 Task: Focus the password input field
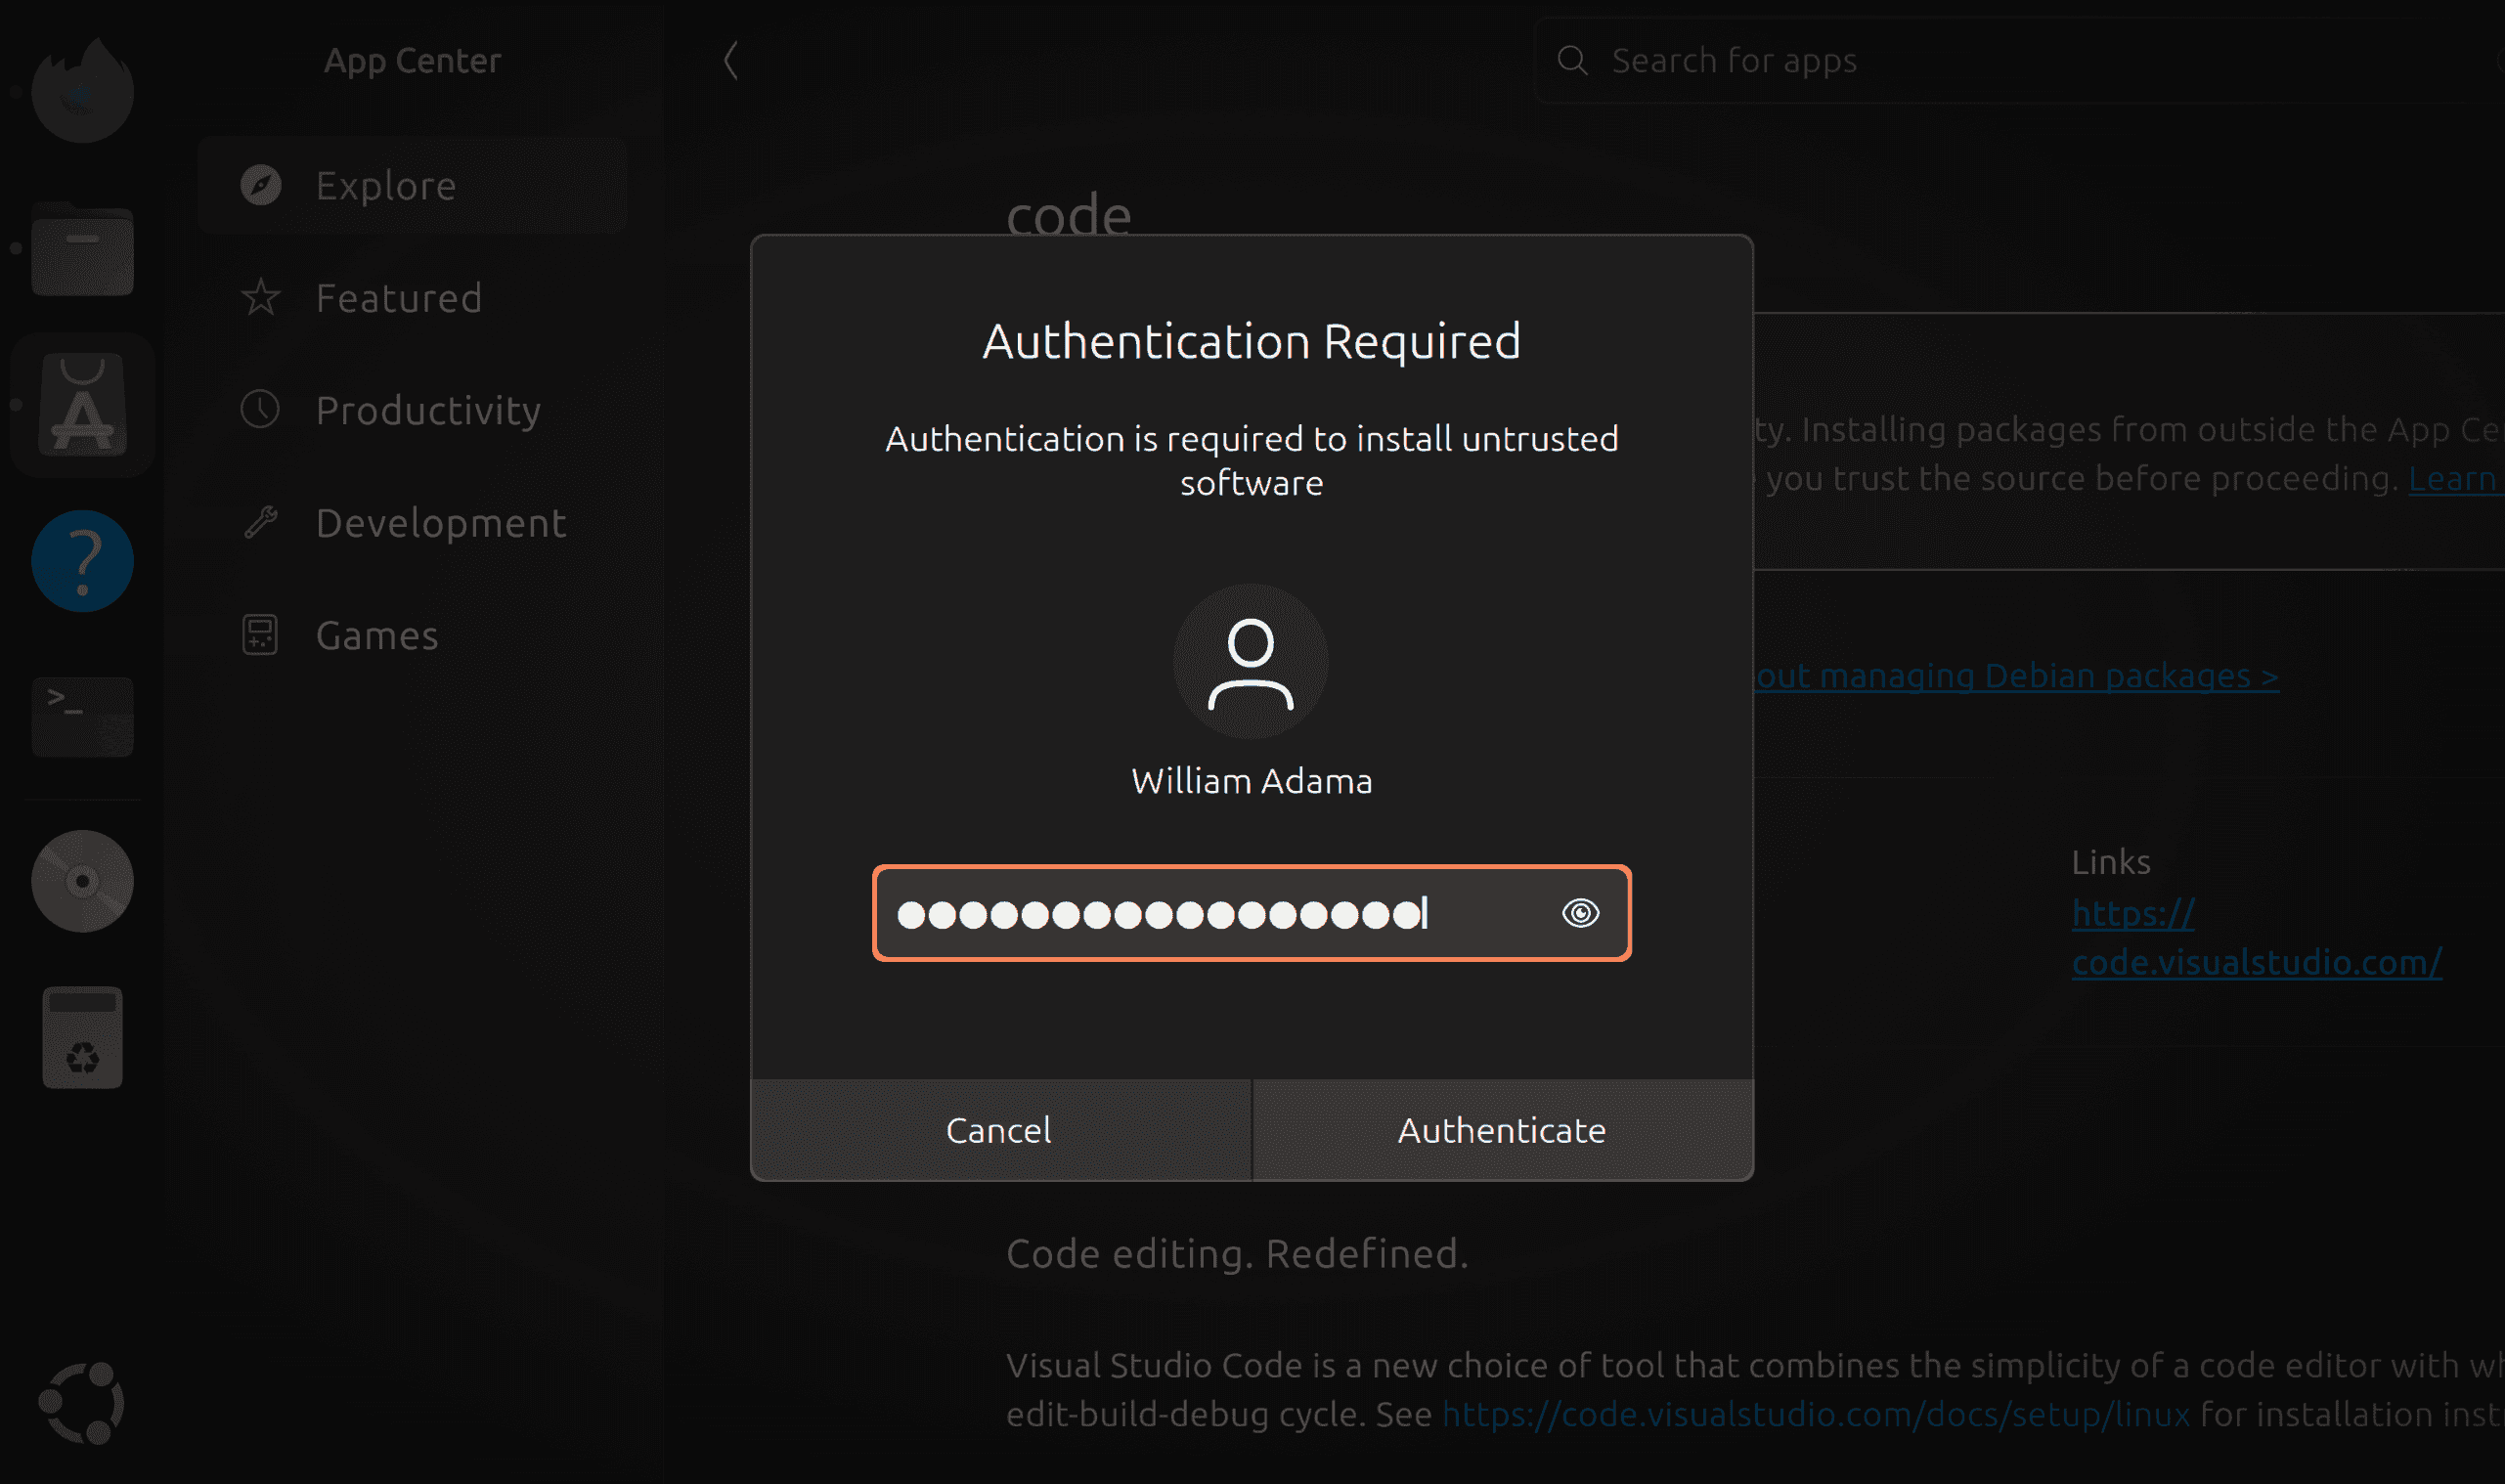click(x=1251, y=913)
